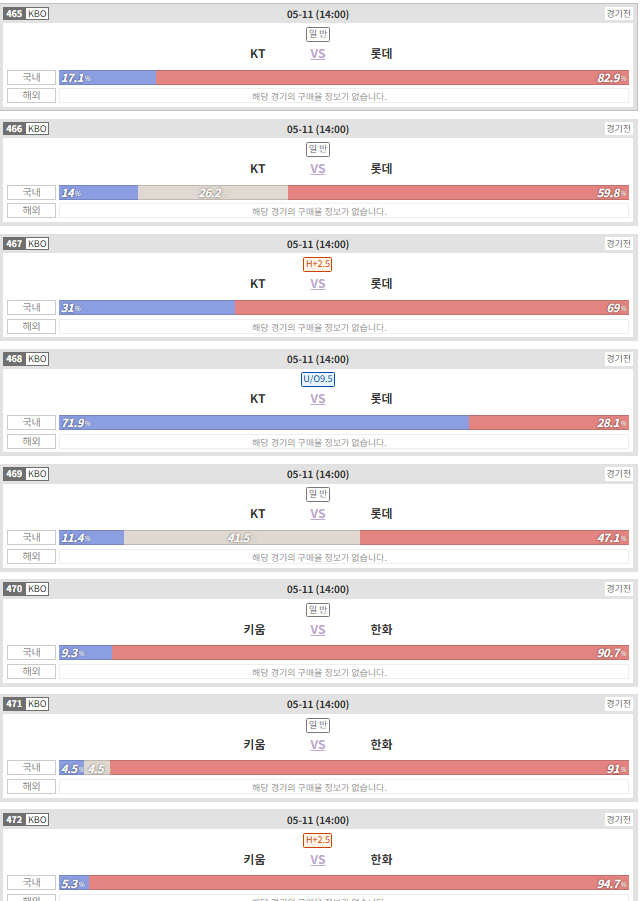Image resolution: width=642 pixels, height=901 pixels.
Task: Click the 41.5% grey bar in match 469
Action: tap(242, 537)
